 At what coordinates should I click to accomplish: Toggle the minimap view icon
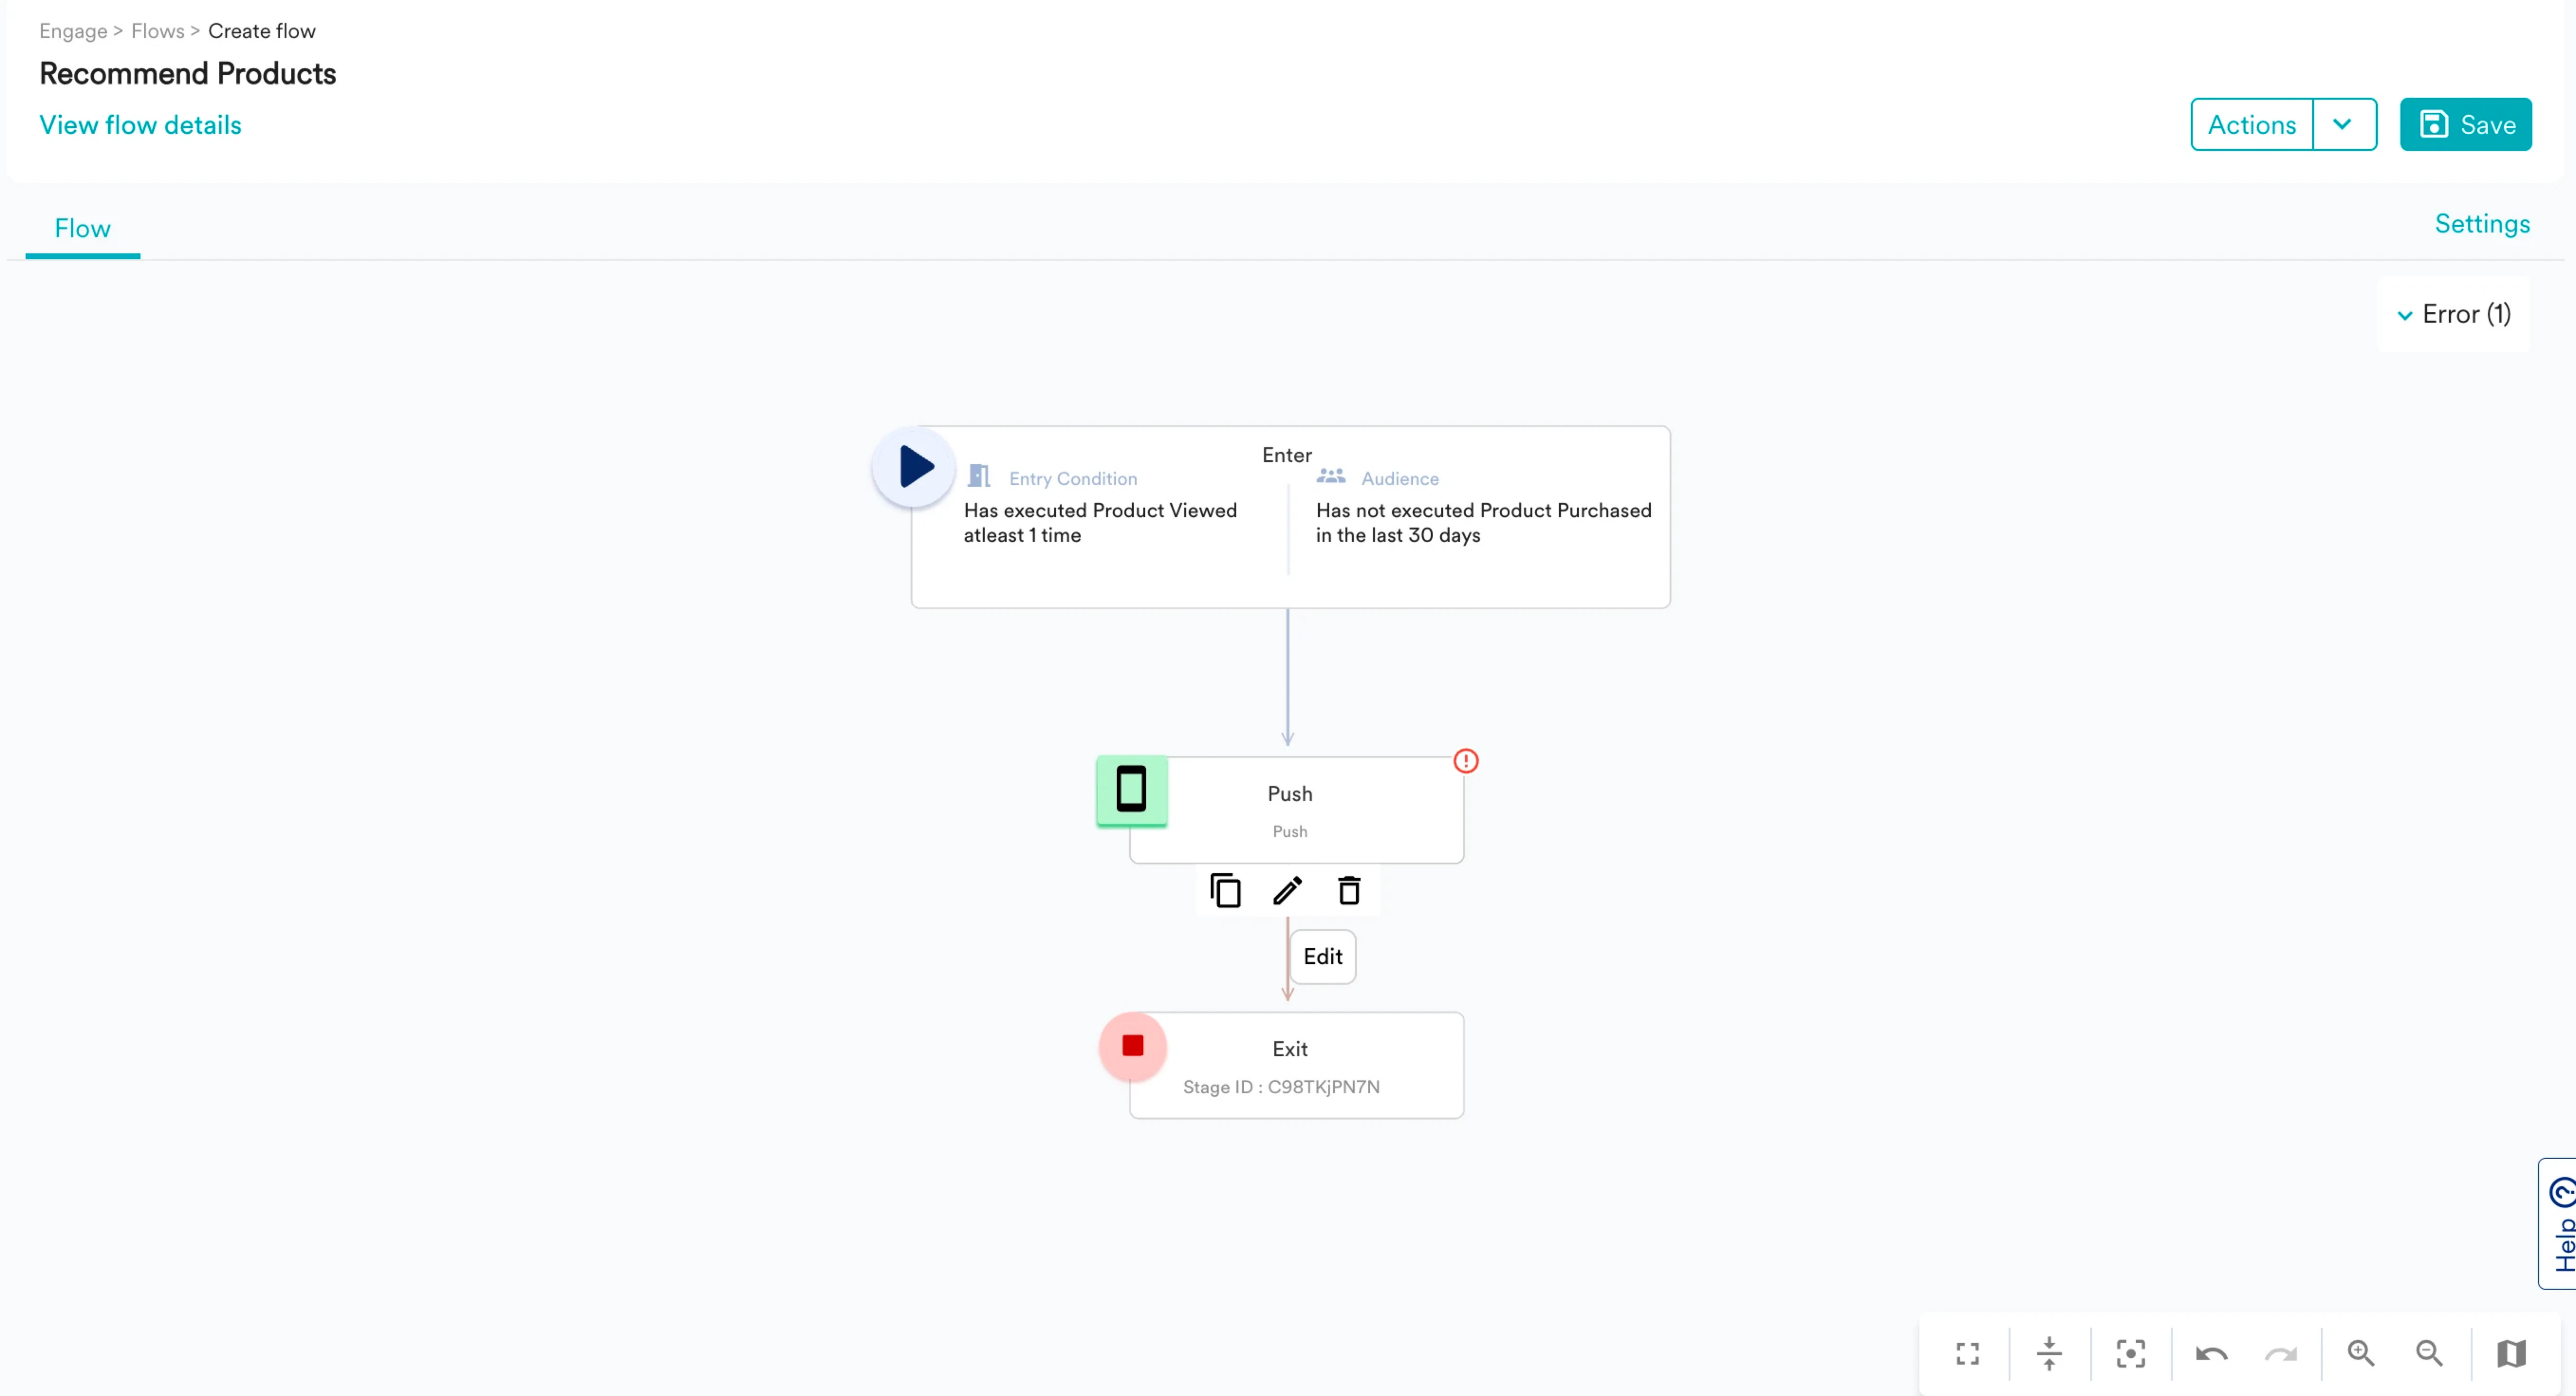coord(2511,1353)
